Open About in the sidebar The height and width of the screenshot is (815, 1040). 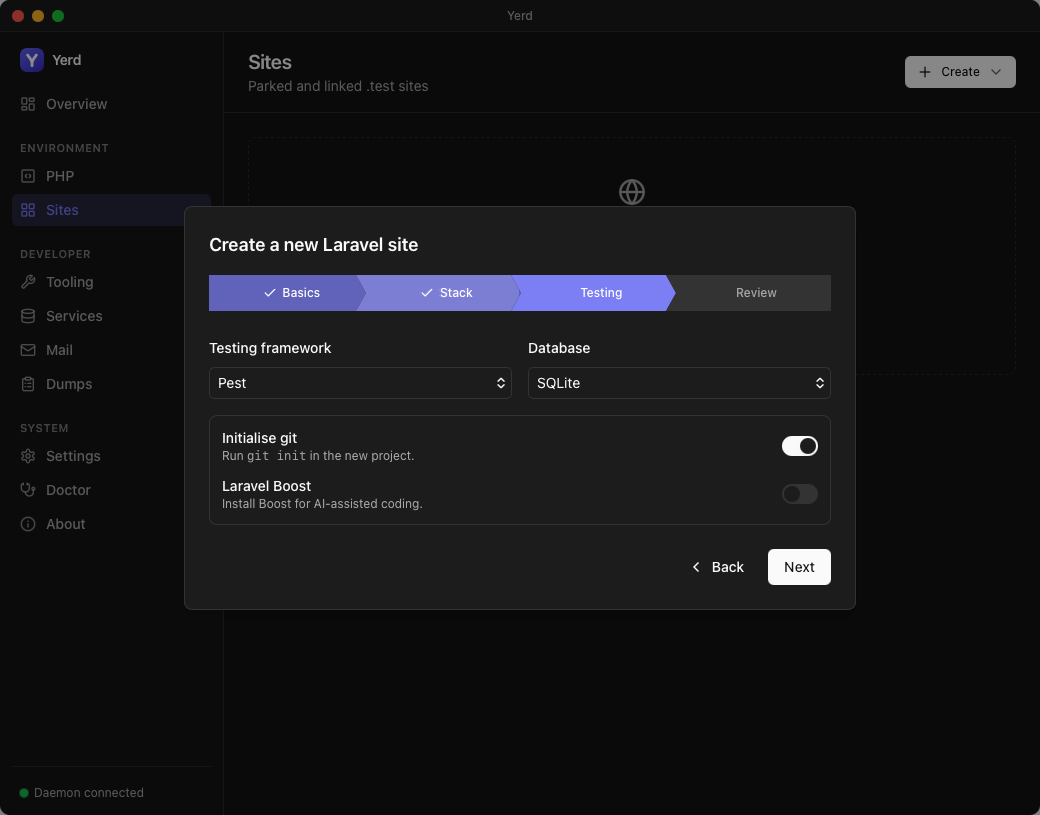tap(111, 524)
